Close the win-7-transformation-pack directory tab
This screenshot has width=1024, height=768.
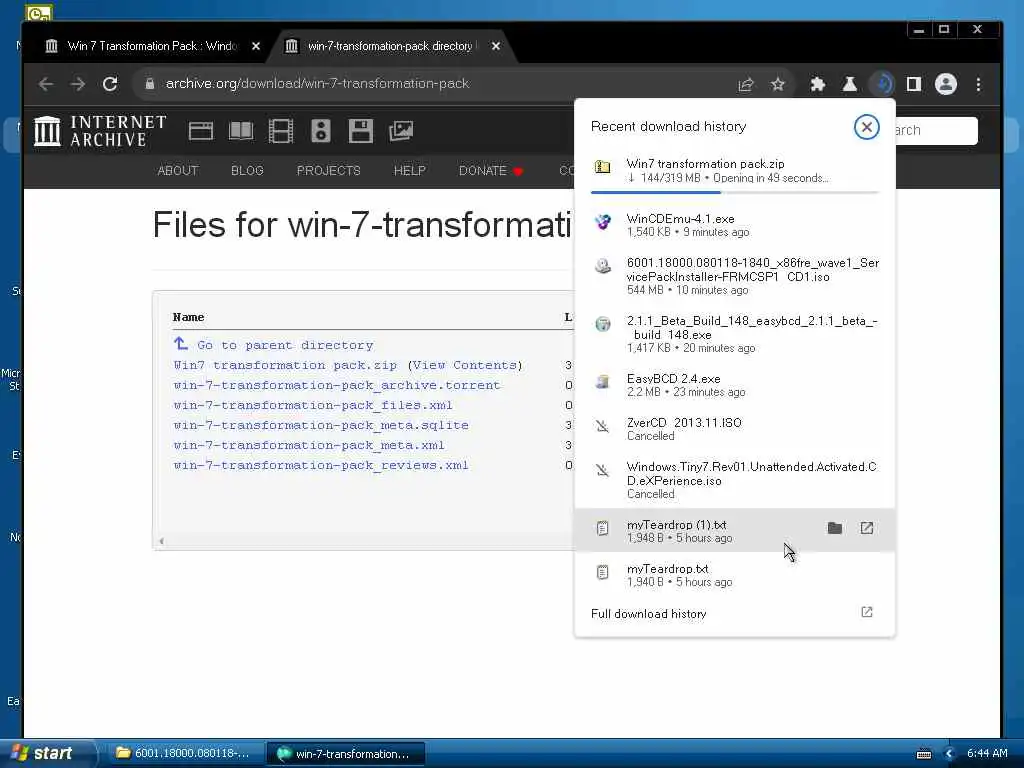pyautogui.click(x=496, y=46)
